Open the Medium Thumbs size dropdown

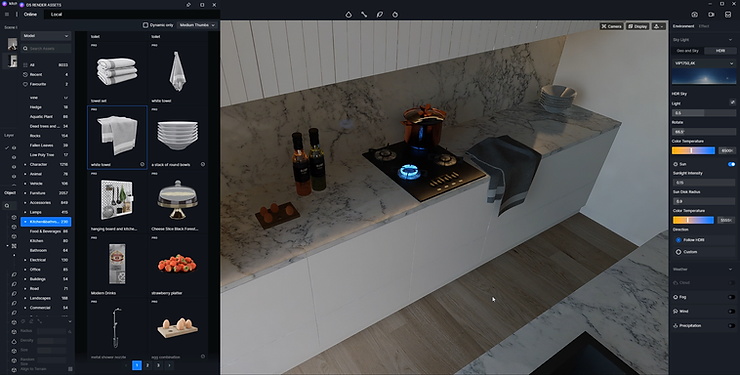point(197,25)
